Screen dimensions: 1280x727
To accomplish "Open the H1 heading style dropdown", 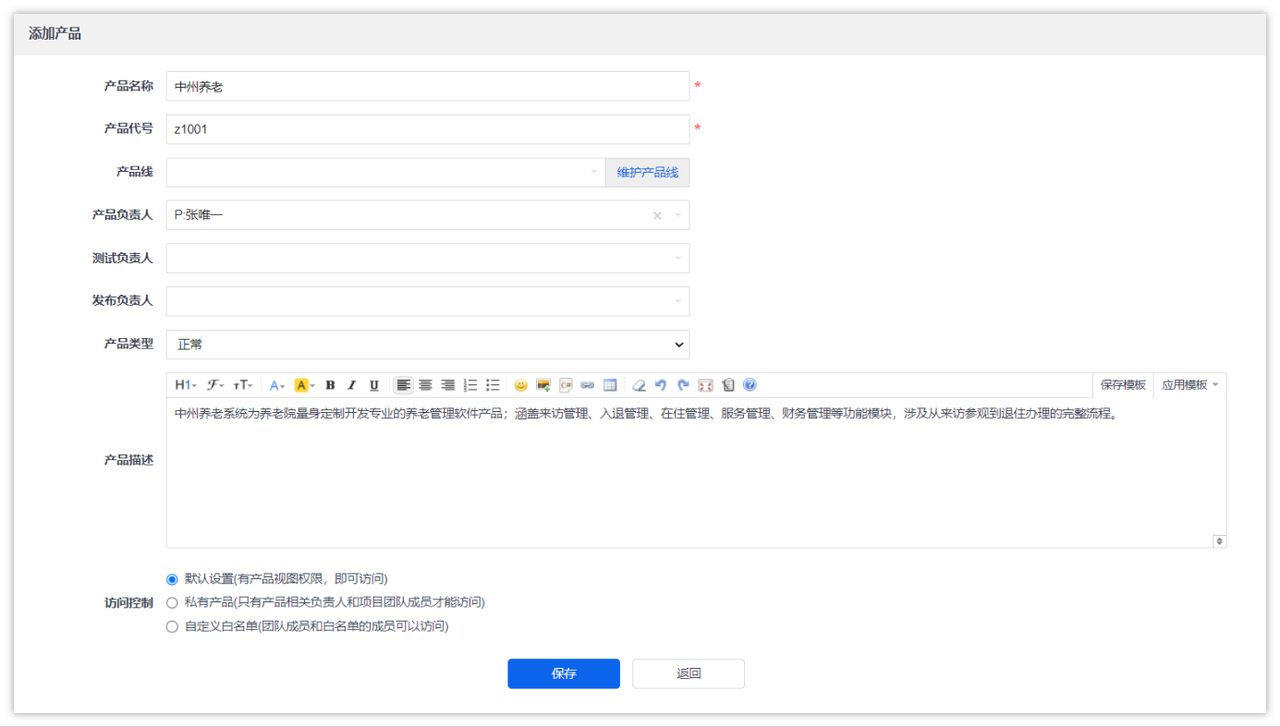I will click(186, 385).
